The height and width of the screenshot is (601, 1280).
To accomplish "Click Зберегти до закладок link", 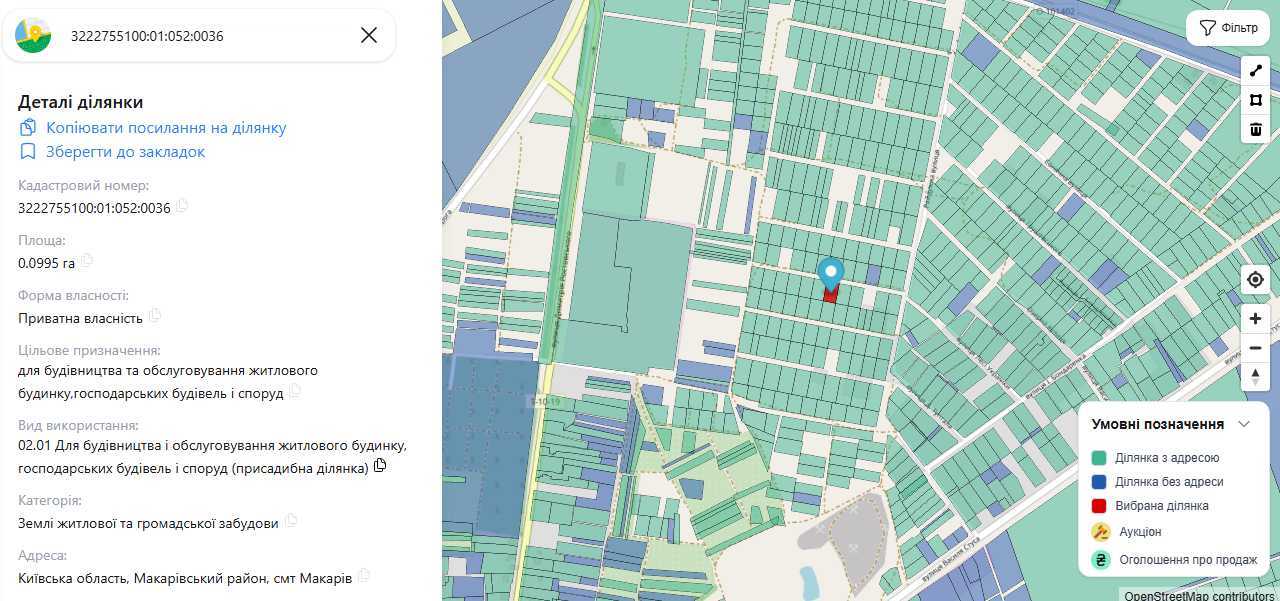I will click(125, 152).
